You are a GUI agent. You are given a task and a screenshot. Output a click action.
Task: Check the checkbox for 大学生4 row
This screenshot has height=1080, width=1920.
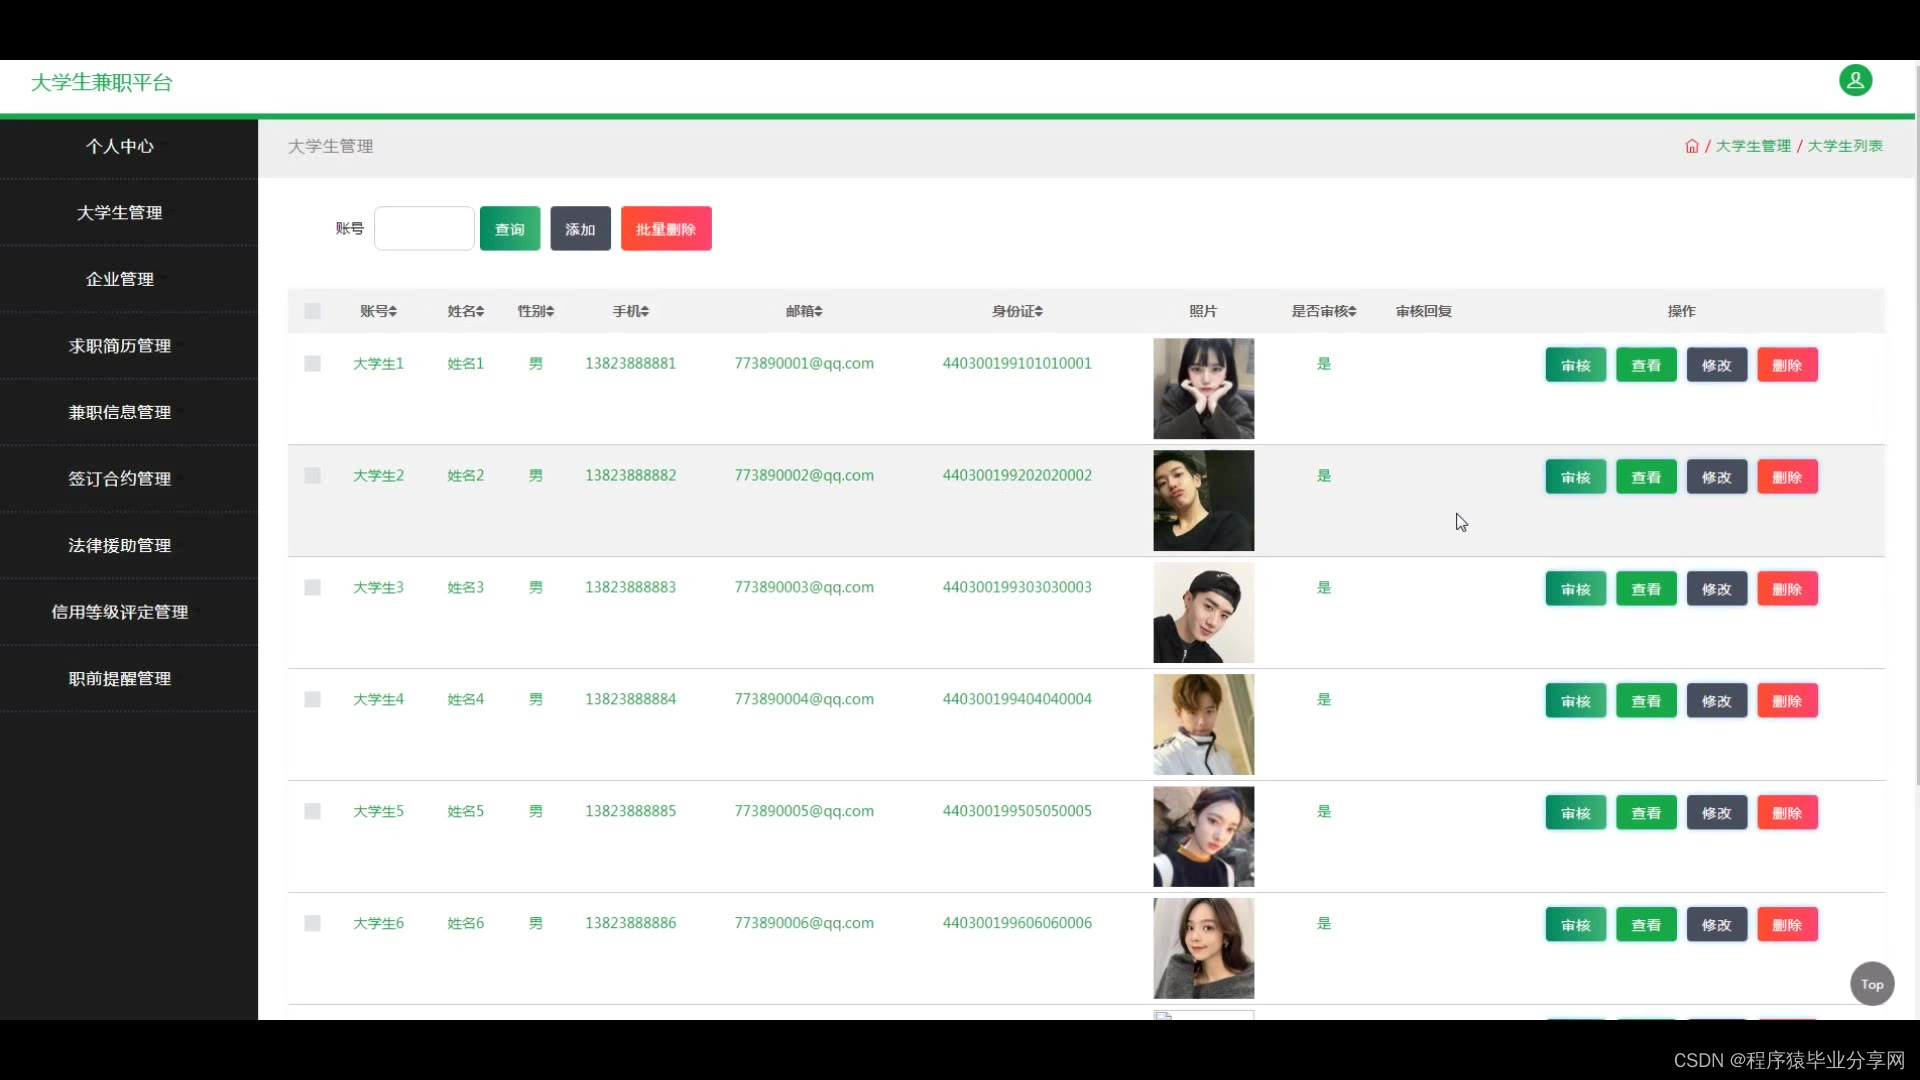tap(312, 700)
